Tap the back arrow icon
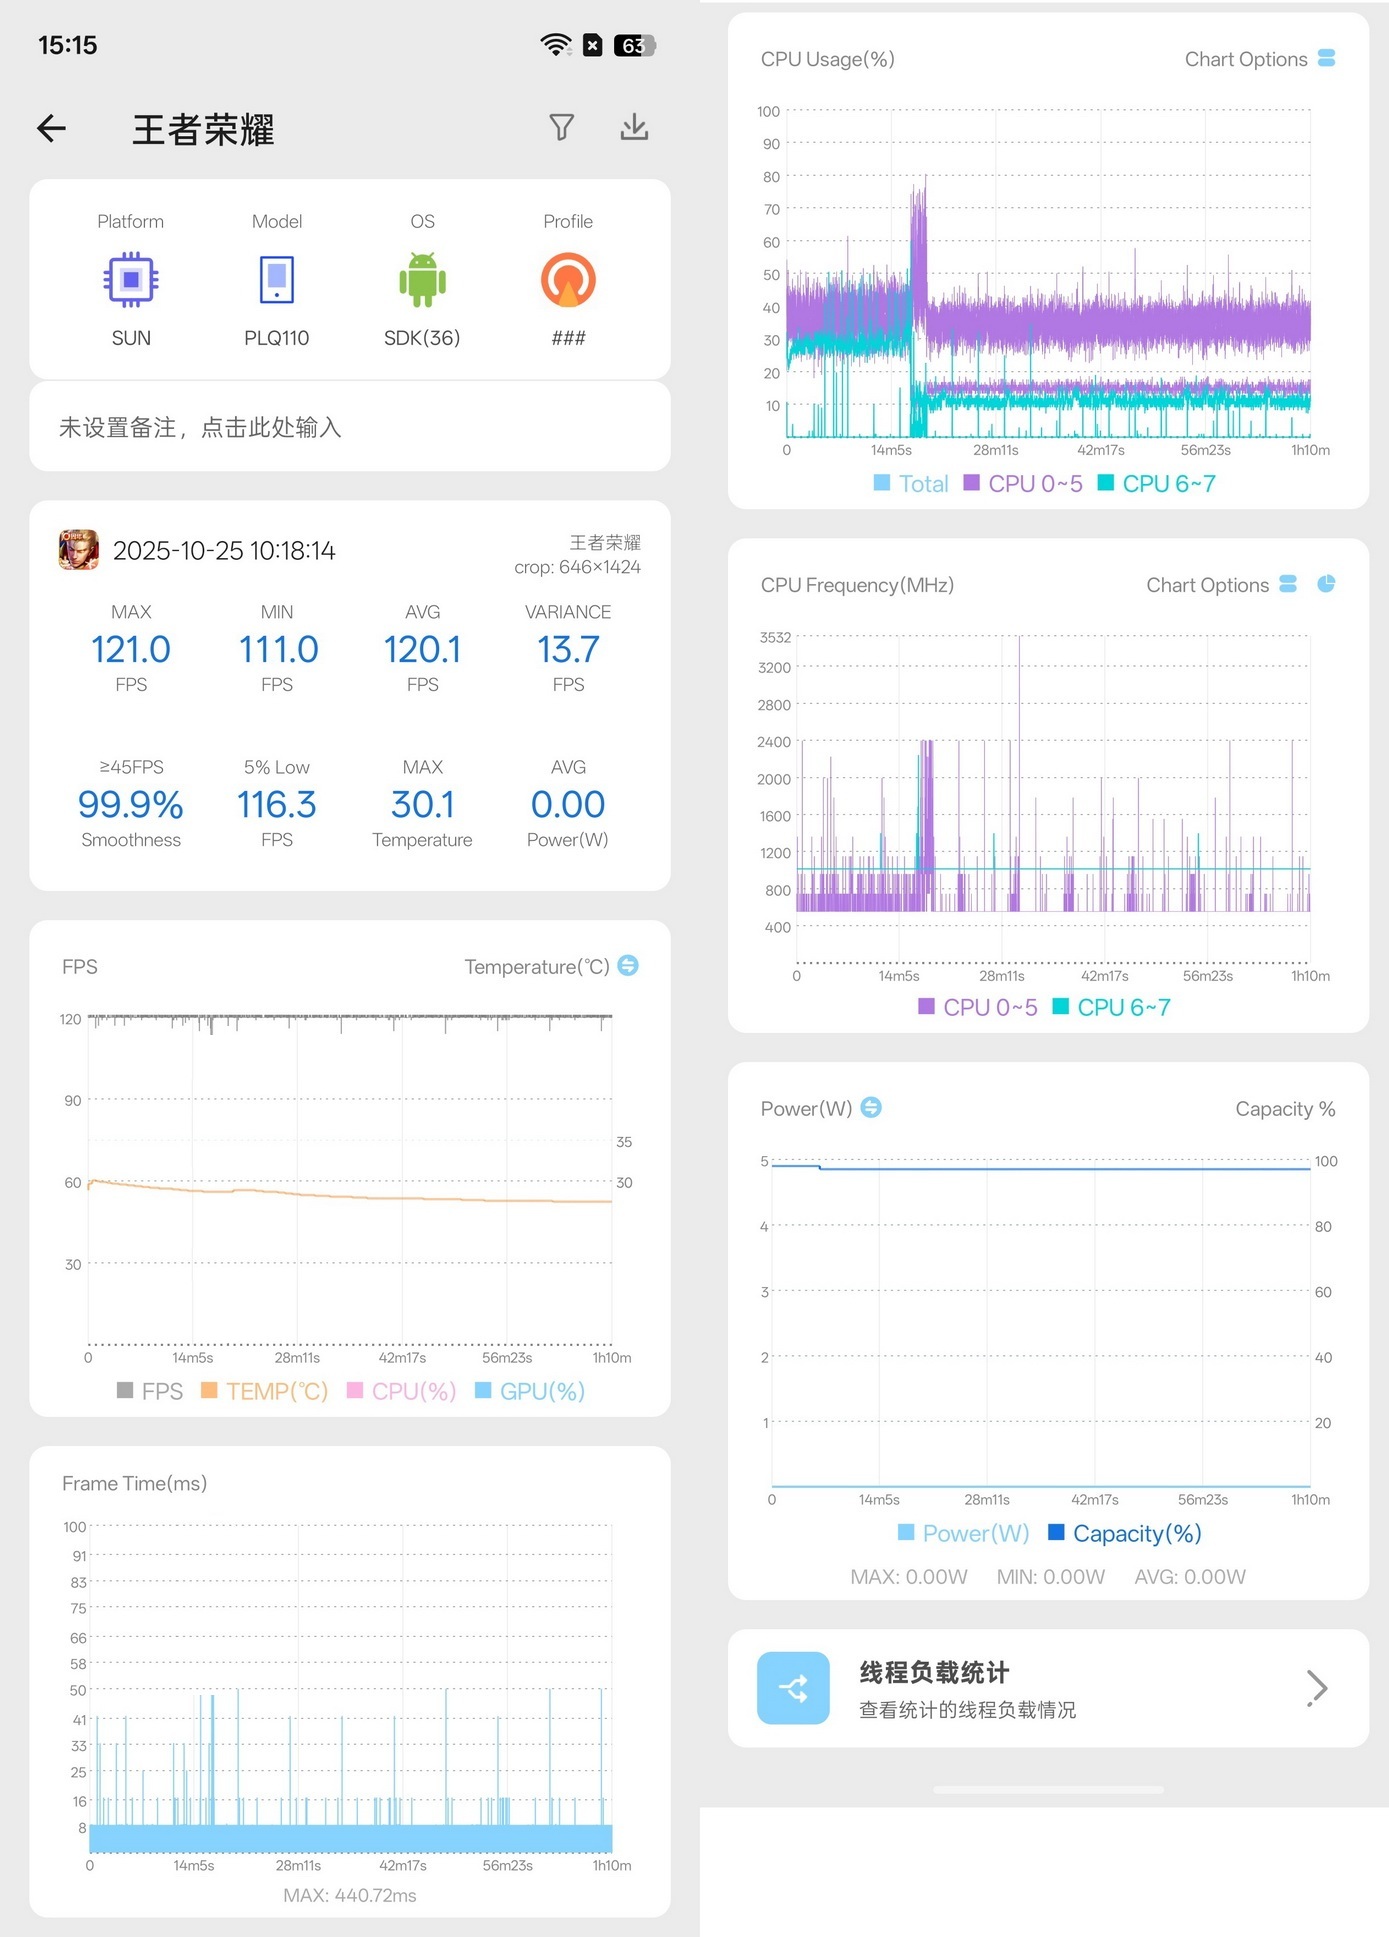 click(52, 128)
